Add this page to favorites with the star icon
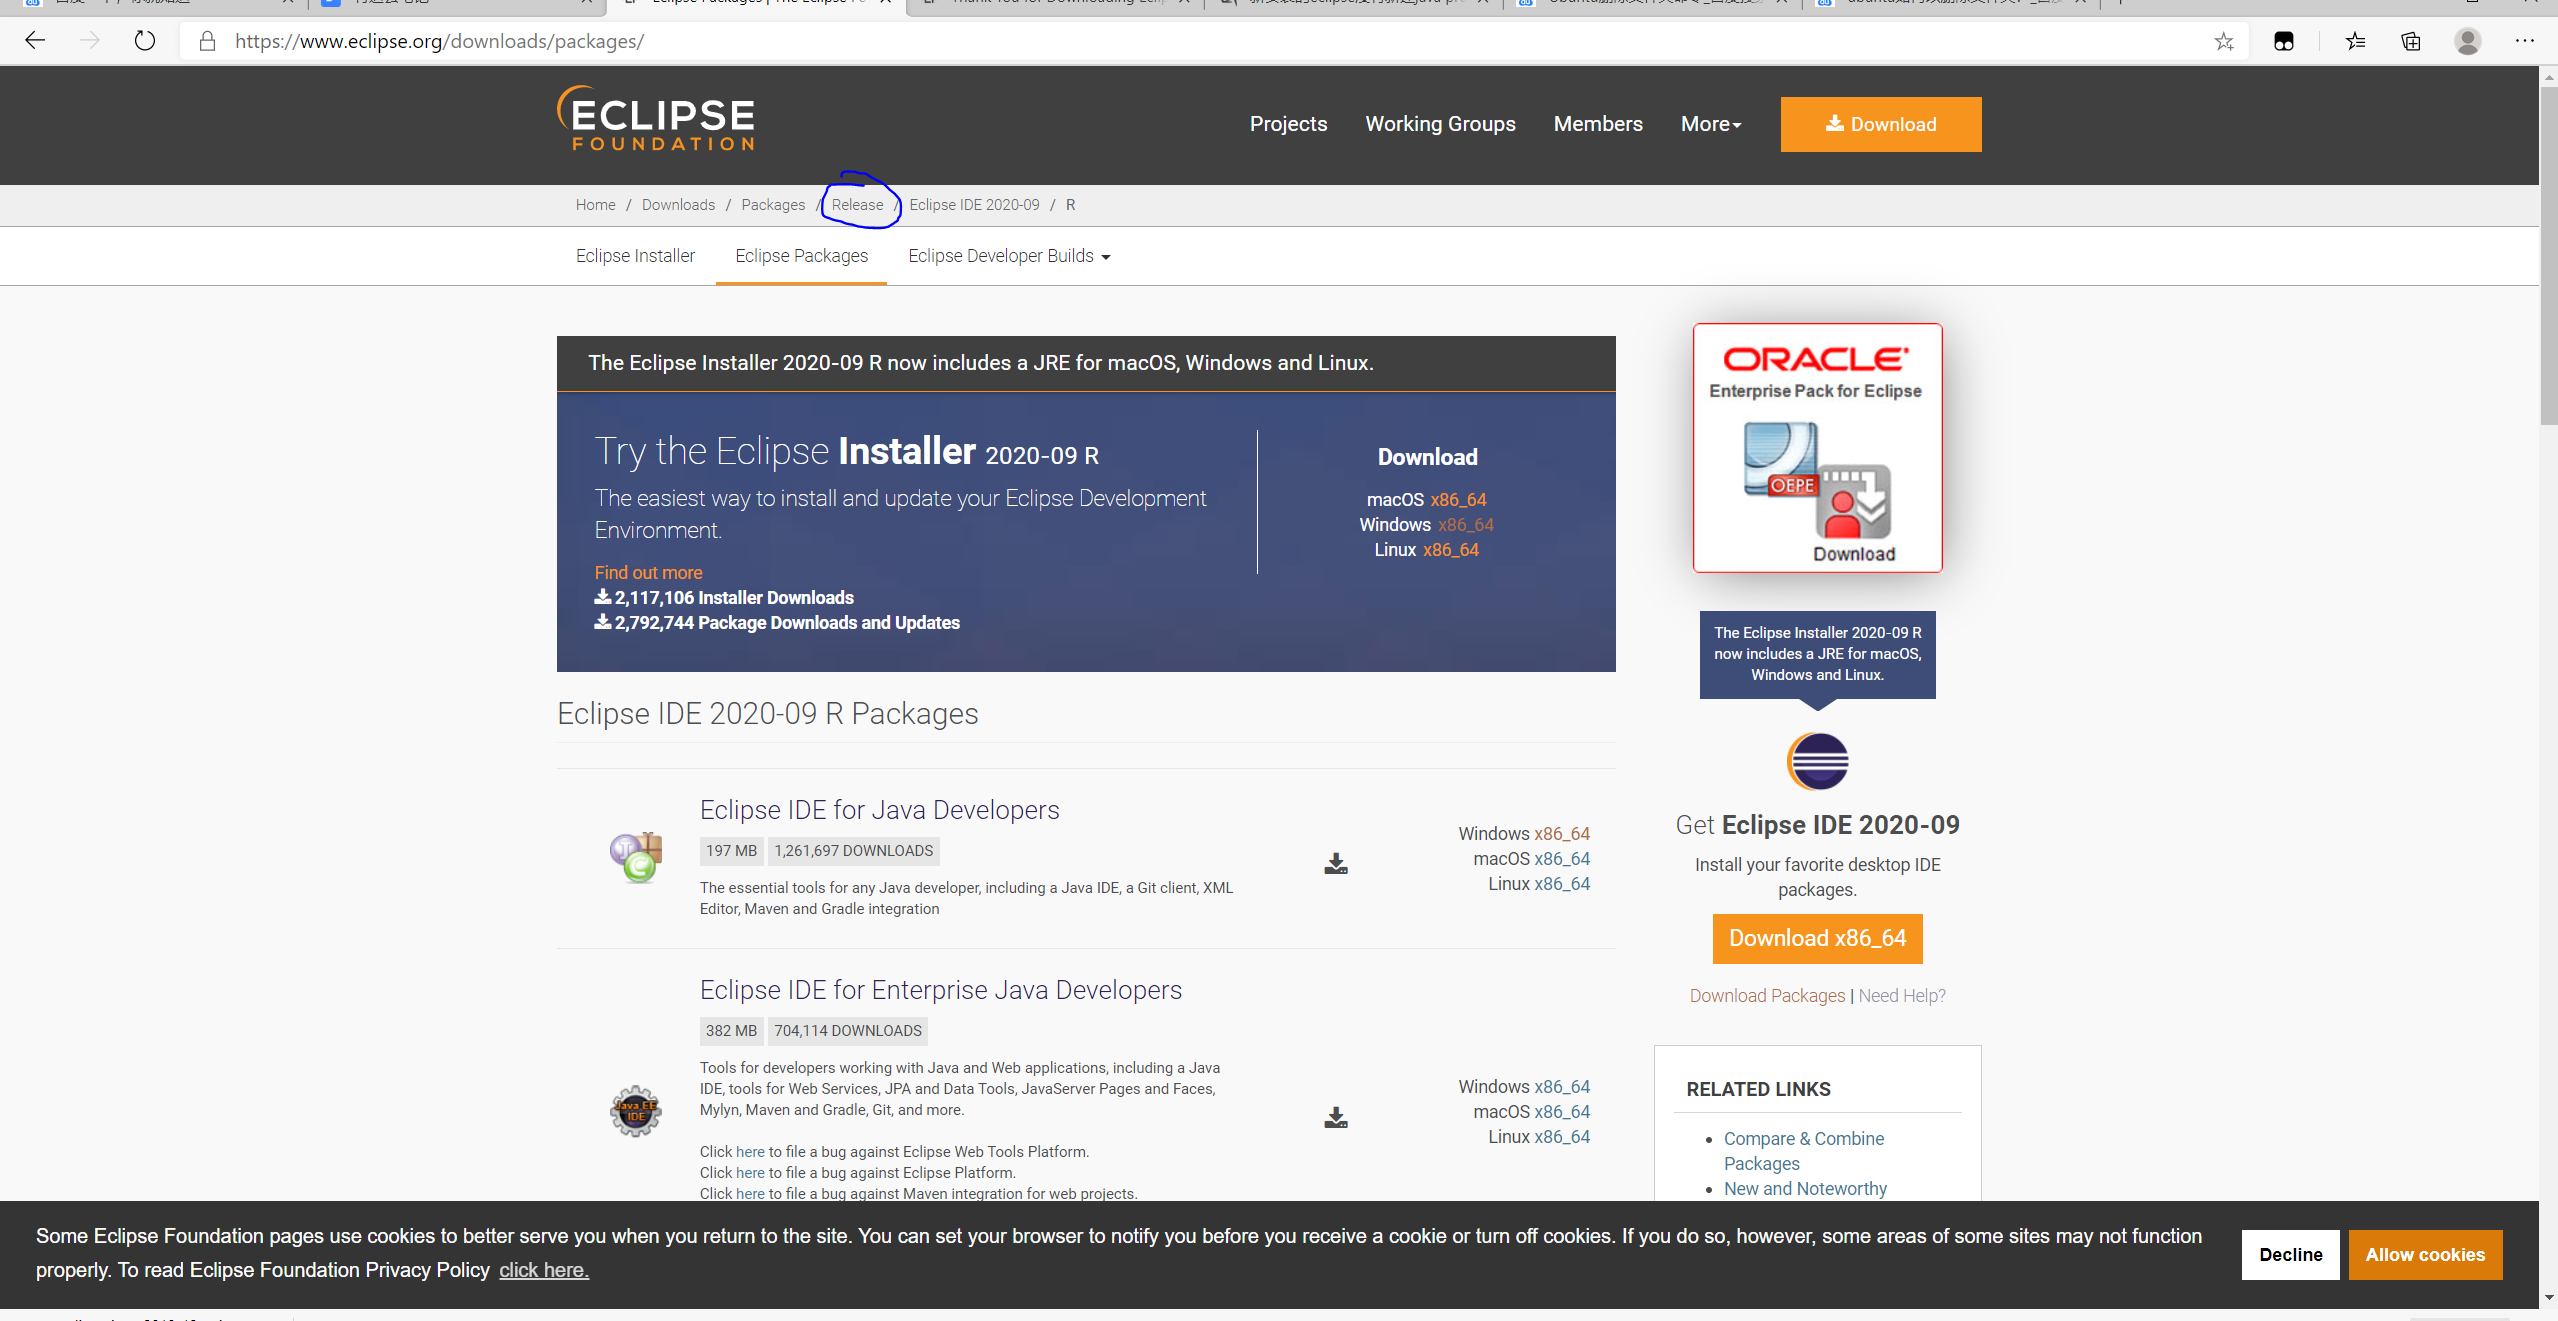Image resolution: width=2558 pixels, height=1321 pixels. click(x=2223, y=41)
